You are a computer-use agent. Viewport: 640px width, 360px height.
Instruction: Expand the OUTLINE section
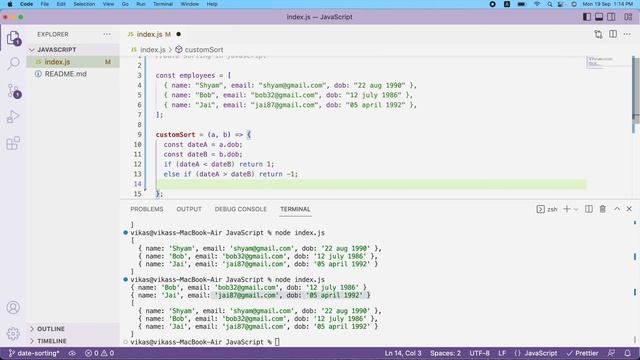[73, 329]
